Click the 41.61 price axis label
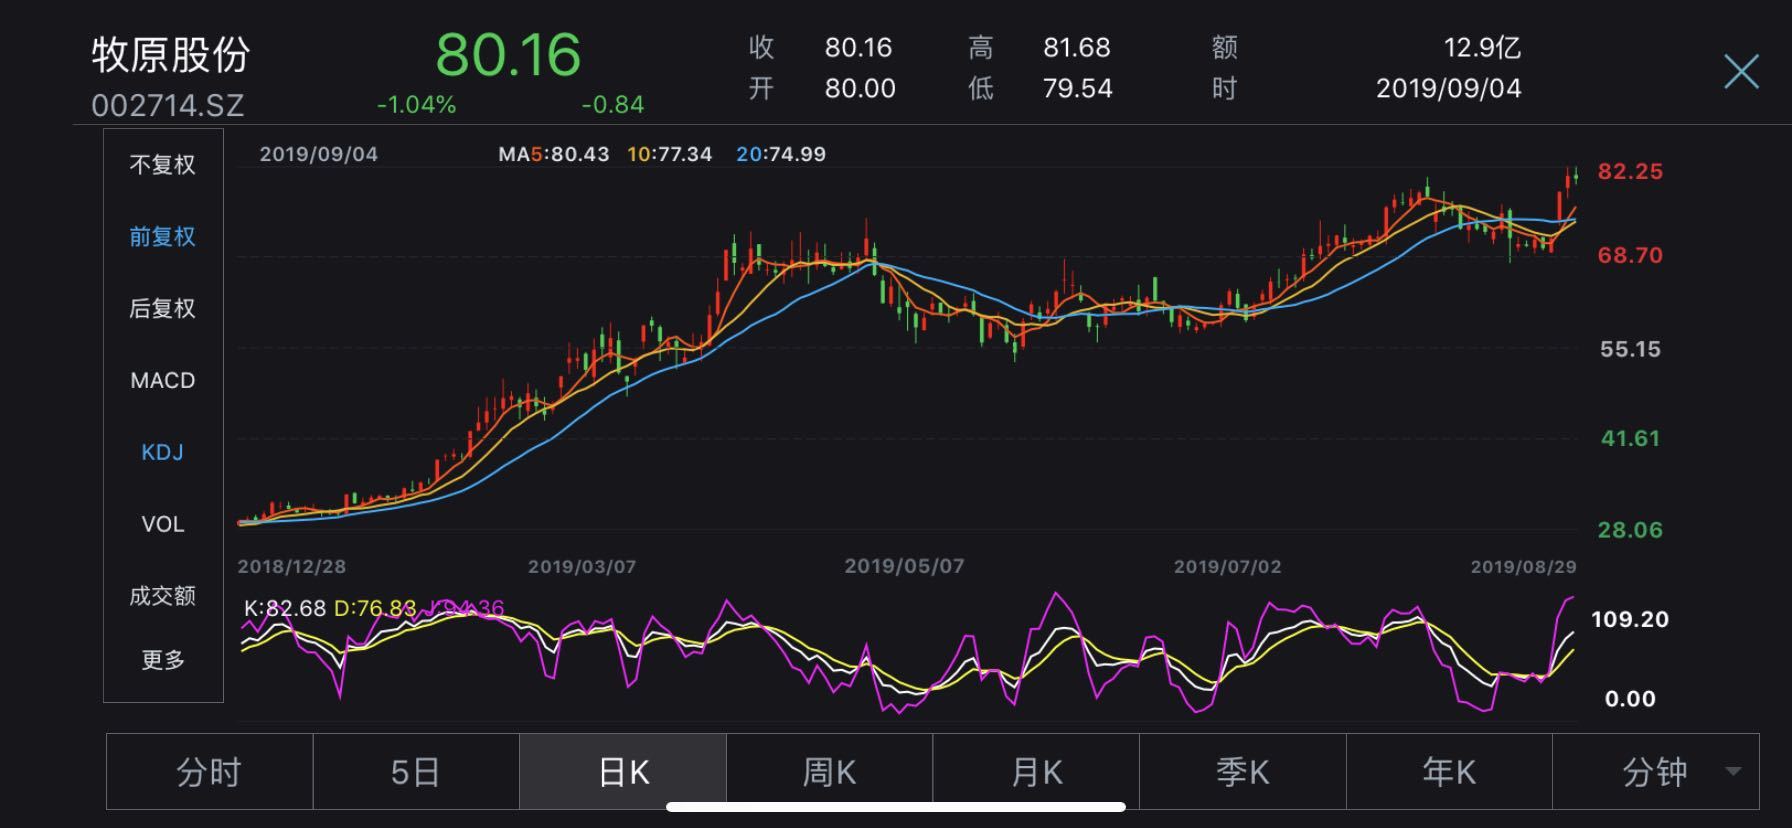 tap(1630, 439)
